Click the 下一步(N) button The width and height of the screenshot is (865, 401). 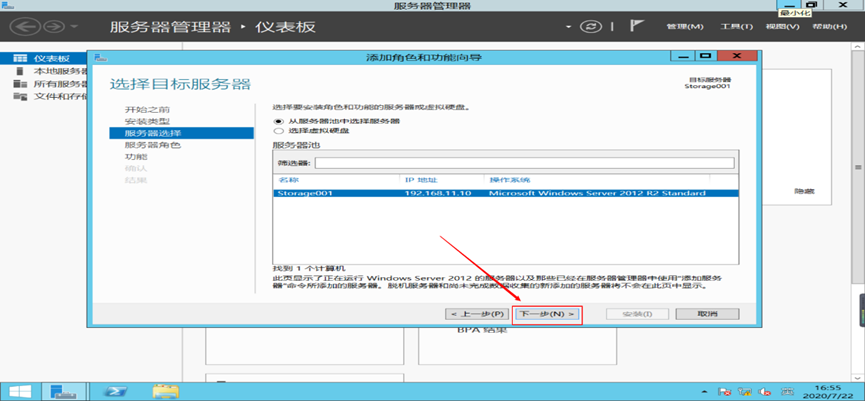547,314
